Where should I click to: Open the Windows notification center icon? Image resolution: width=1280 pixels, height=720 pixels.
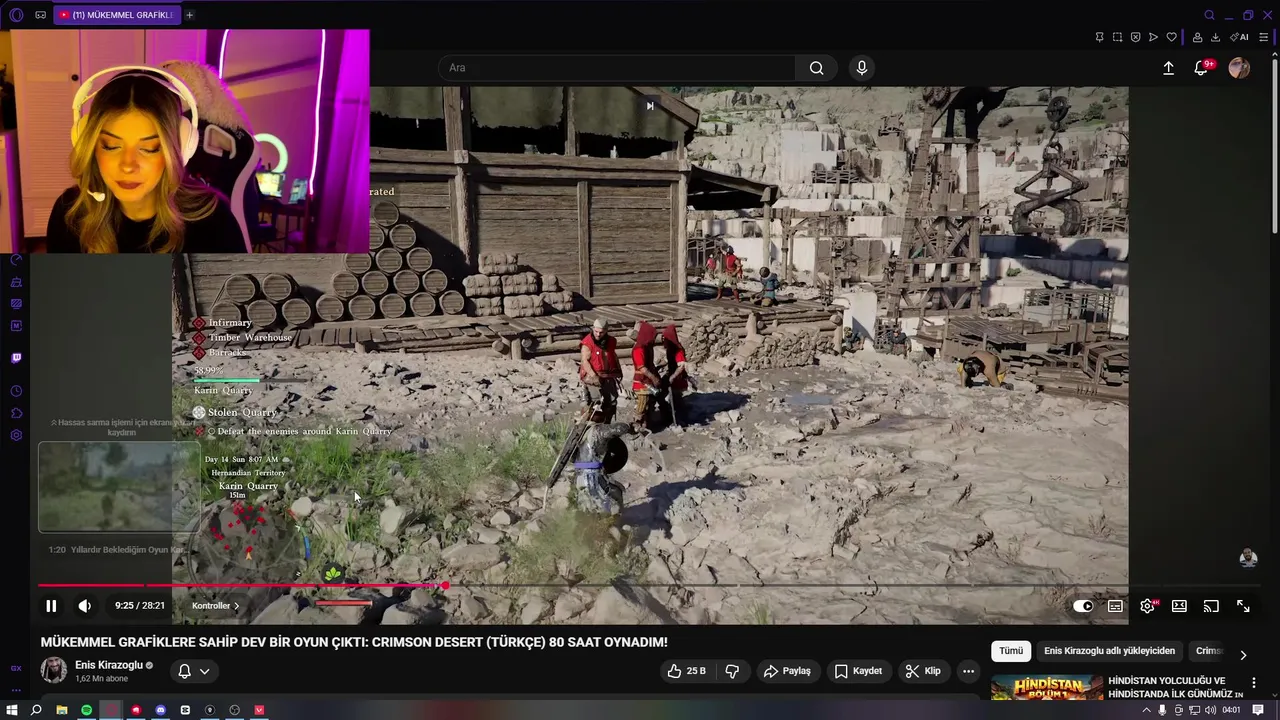tap(1258, 710)
